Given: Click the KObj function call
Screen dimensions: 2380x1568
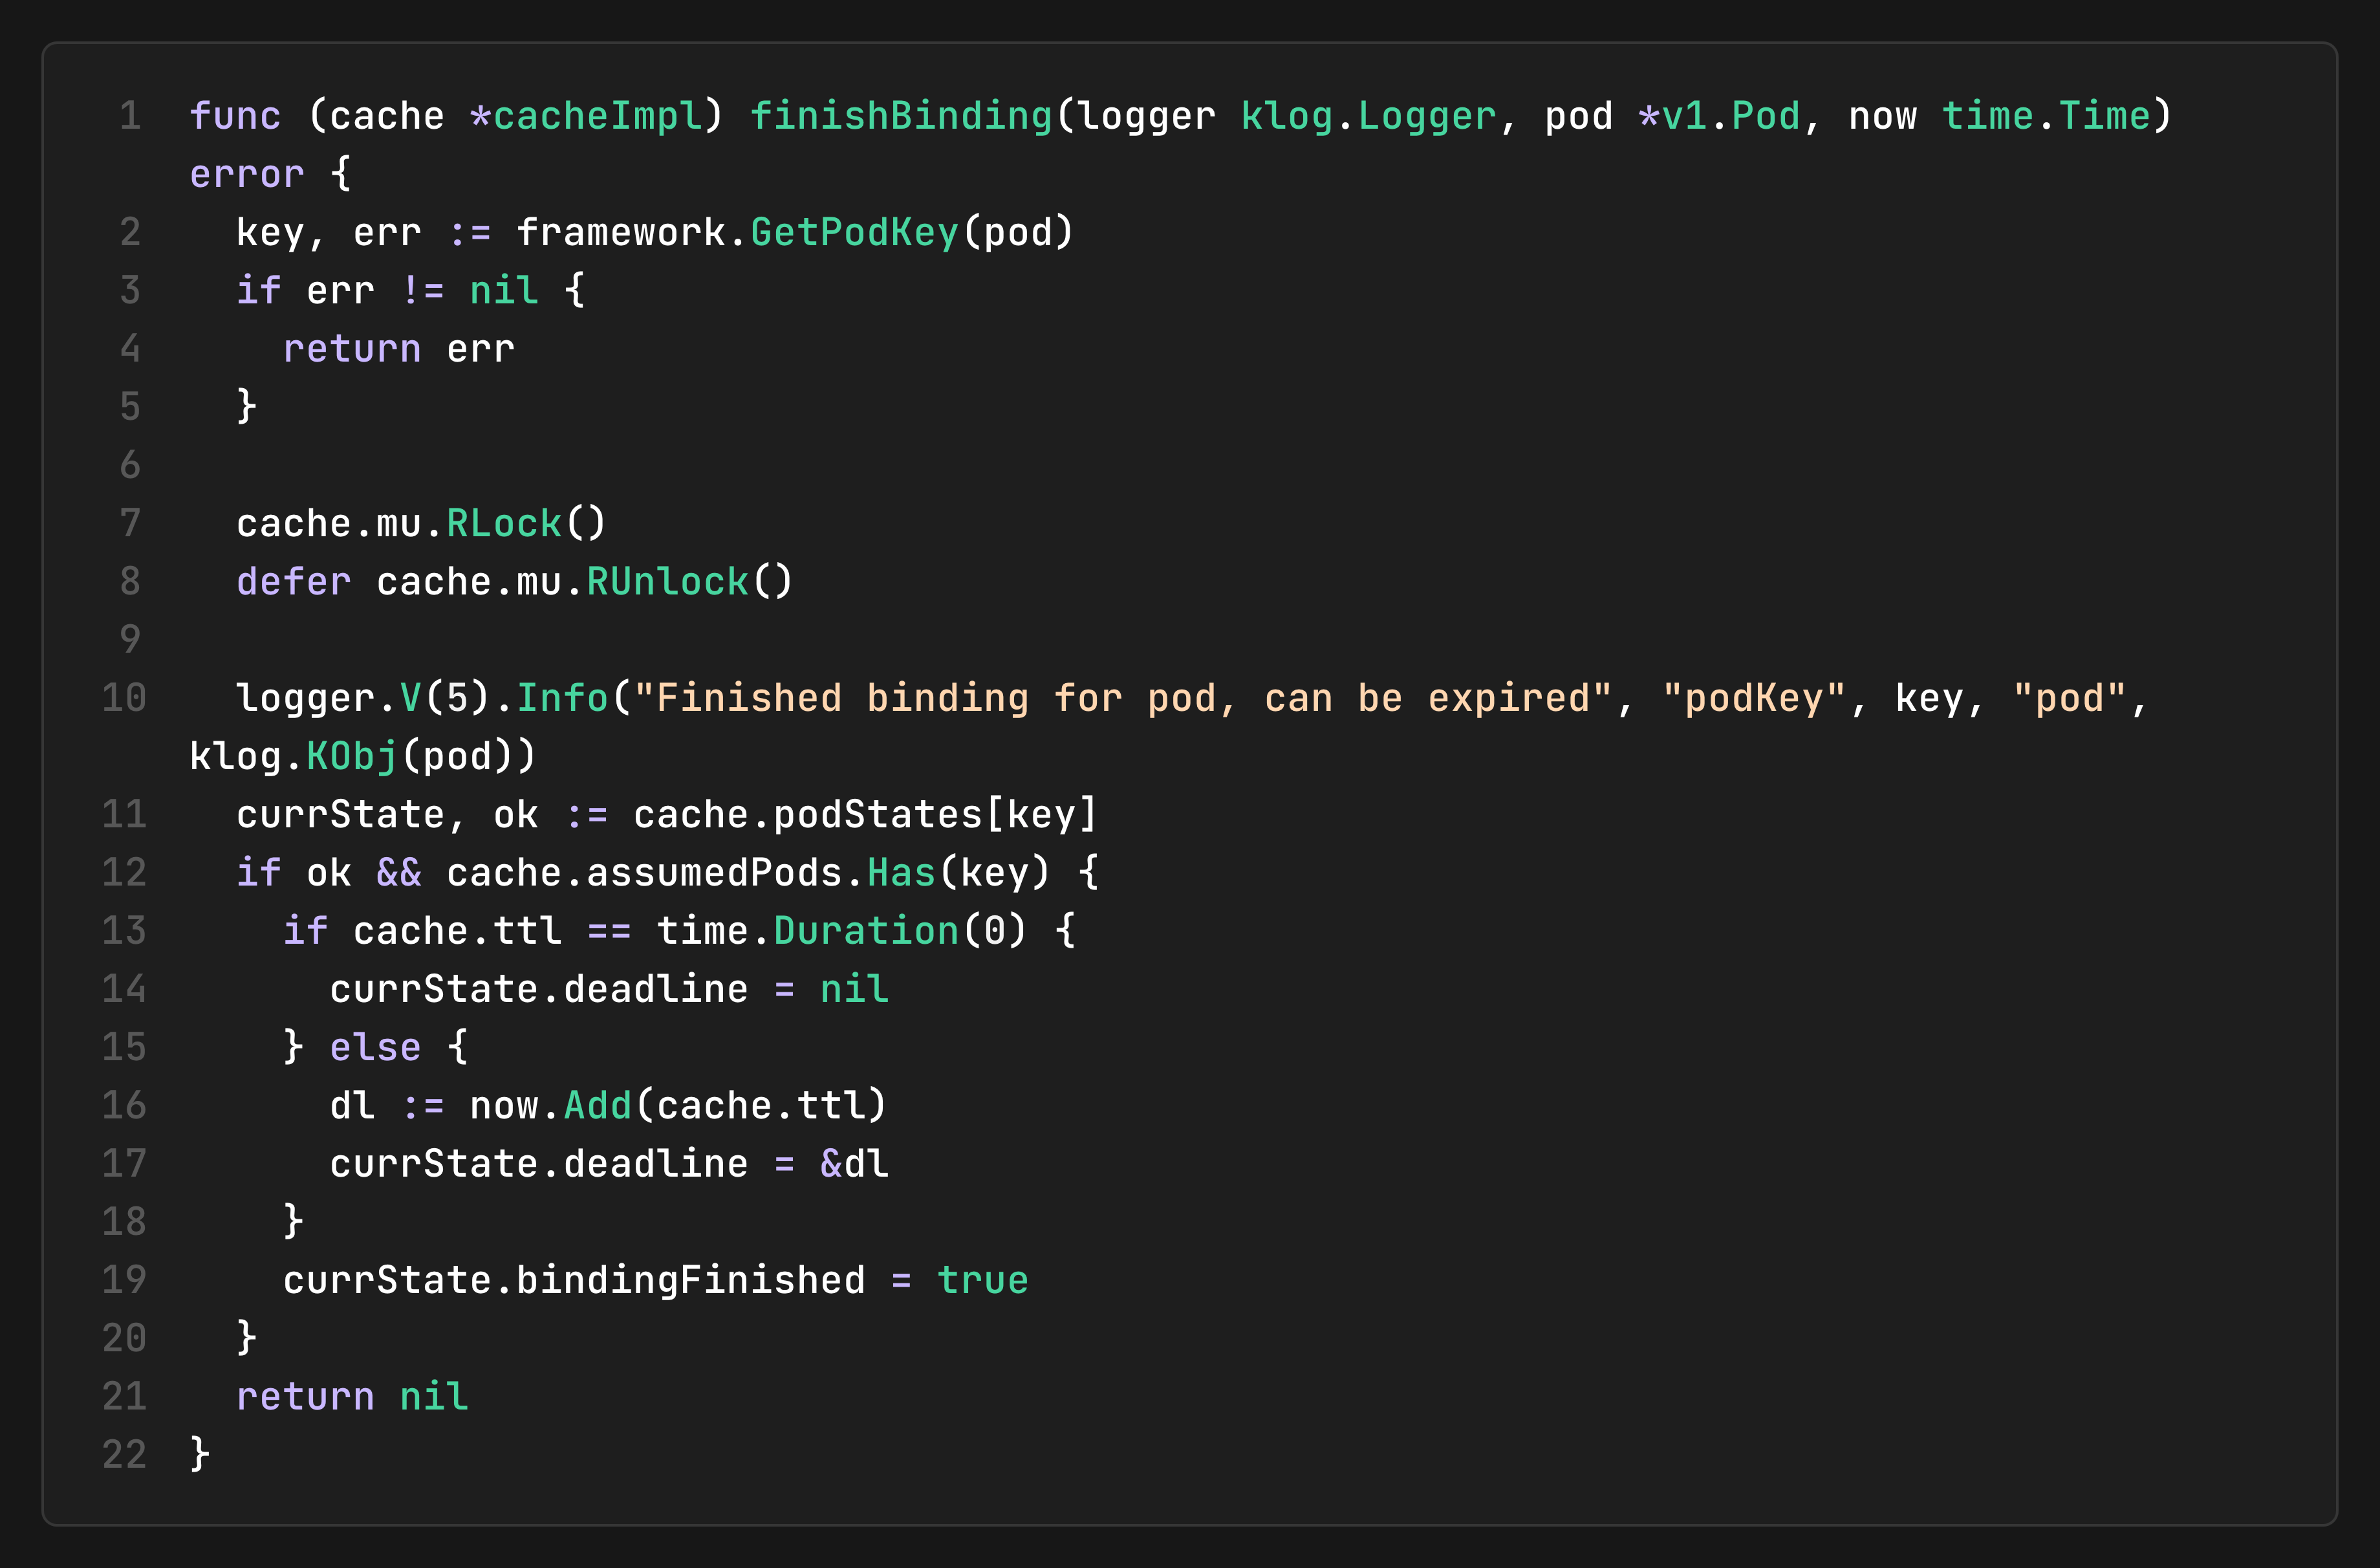Looking at the screenshot, I should pyautogui.click(x=351, y=756).
